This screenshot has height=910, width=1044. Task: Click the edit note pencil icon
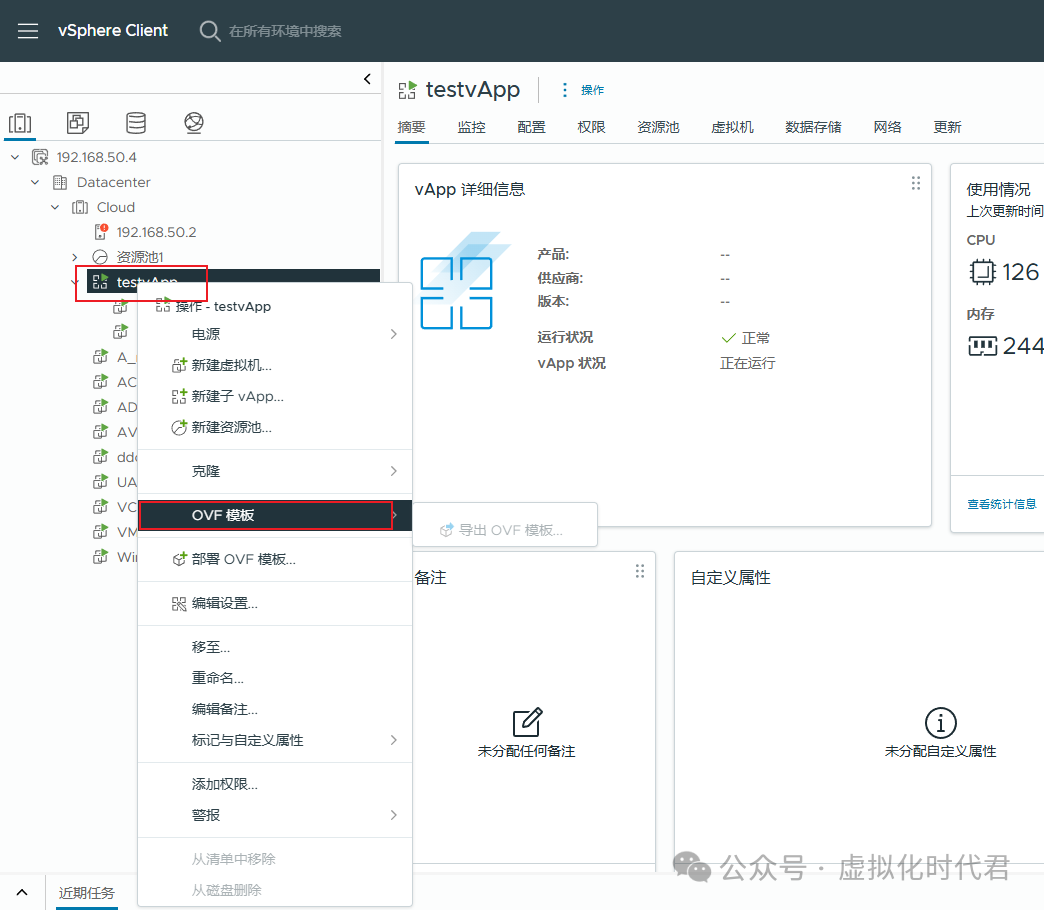527,722
